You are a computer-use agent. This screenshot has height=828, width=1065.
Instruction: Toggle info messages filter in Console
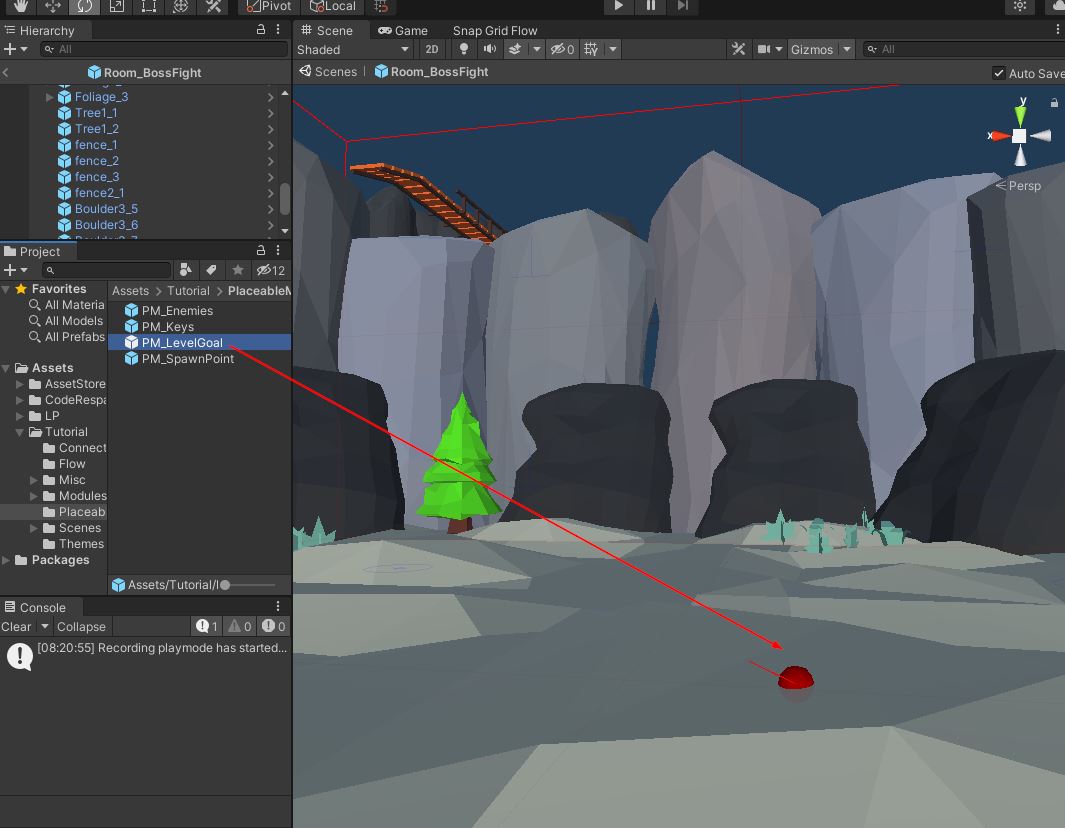pyautogui.click(x=206, y=627)
